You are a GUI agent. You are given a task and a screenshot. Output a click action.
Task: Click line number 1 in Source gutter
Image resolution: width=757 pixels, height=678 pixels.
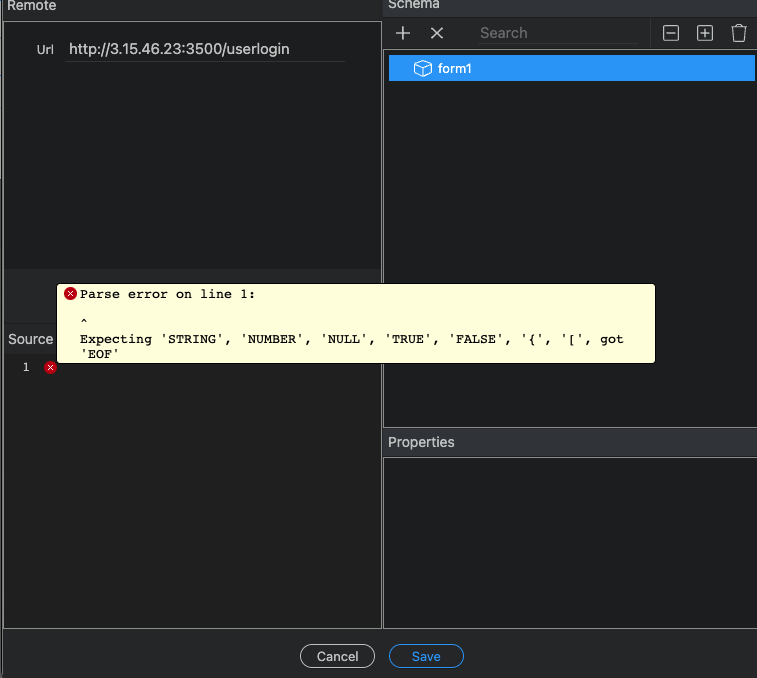26,367
